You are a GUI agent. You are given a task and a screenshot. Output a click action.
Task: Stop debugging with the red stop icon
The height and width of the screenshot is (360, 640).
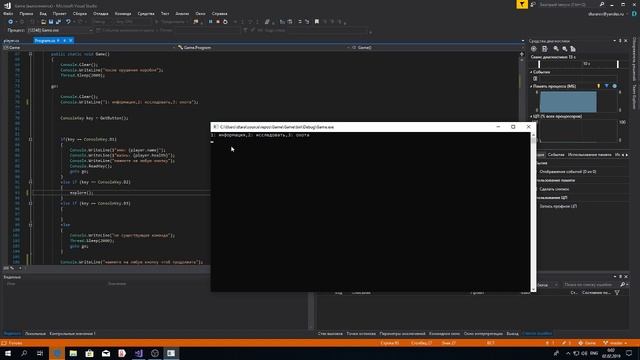pyautogui.click(x=218, y=22)
